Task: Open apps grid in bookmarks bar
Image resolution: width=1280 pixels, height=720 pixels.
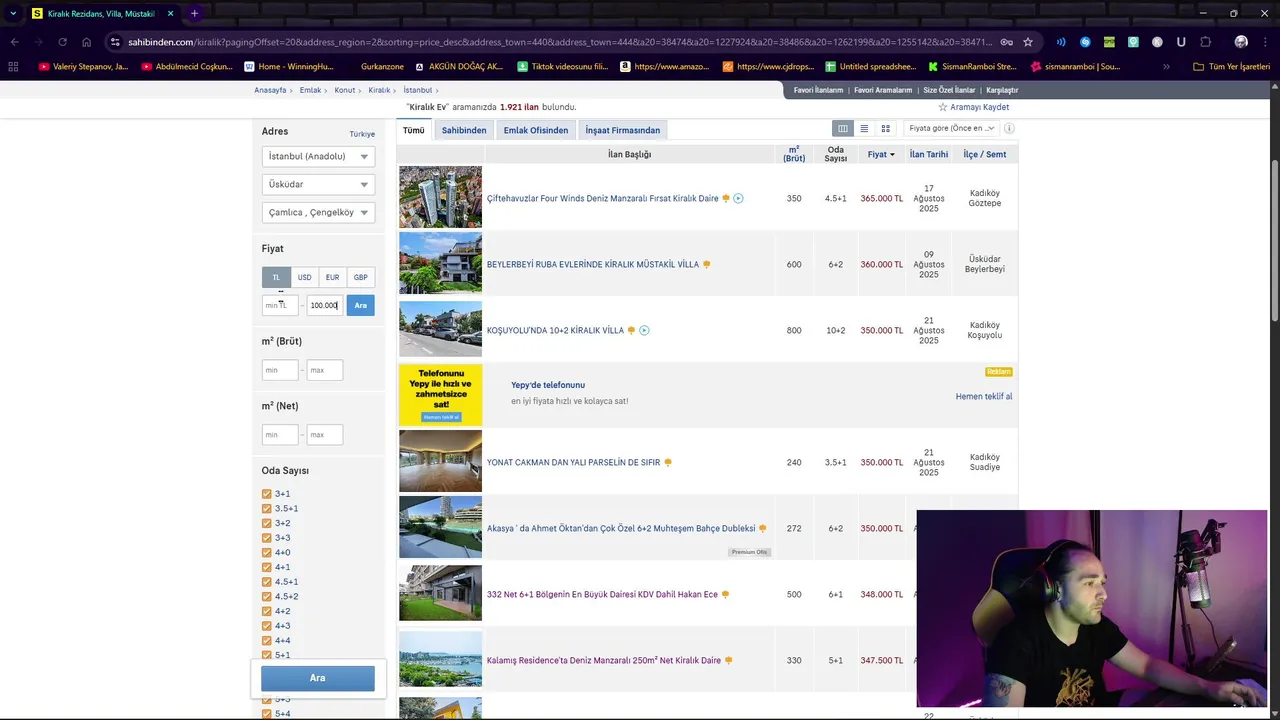Action: [x=13, y=67]
